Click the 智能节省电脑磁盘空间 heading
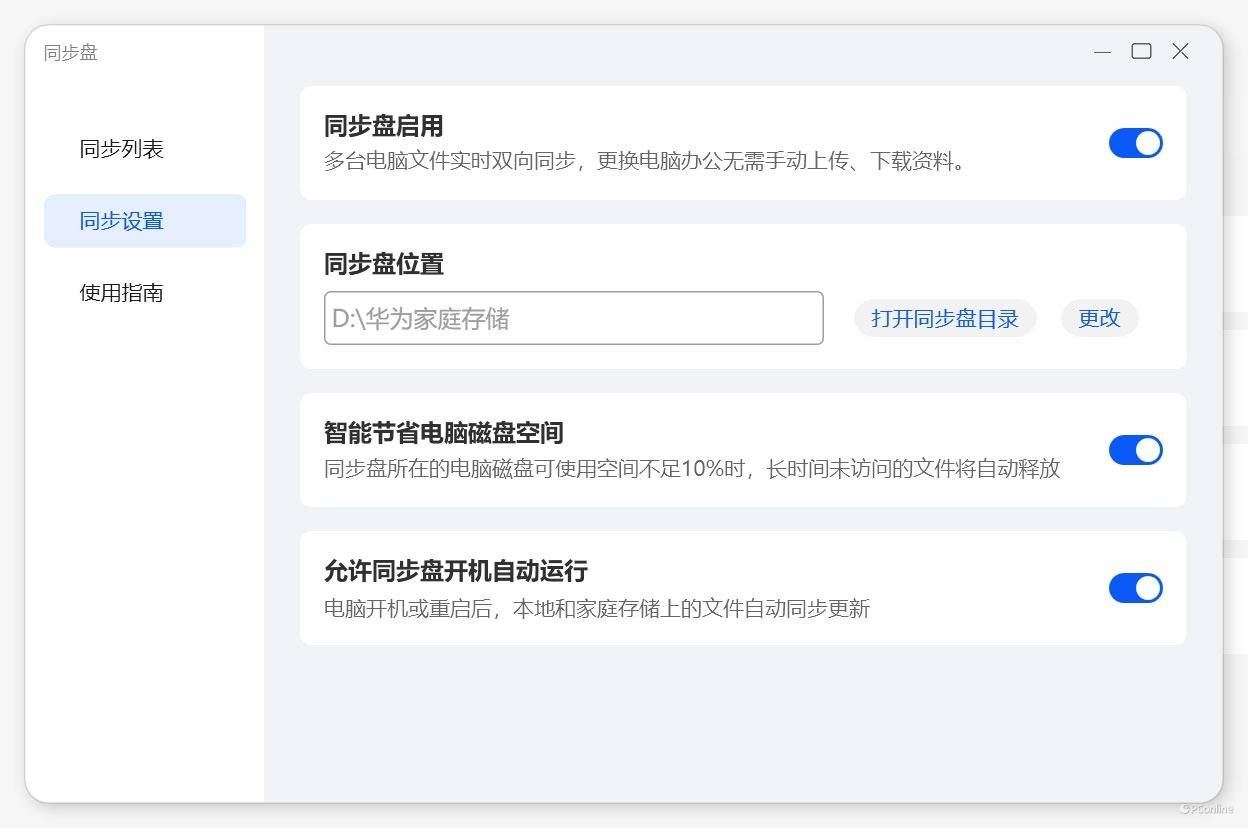The width and height of the screenshot is (1248, 828). click(443, 433)
